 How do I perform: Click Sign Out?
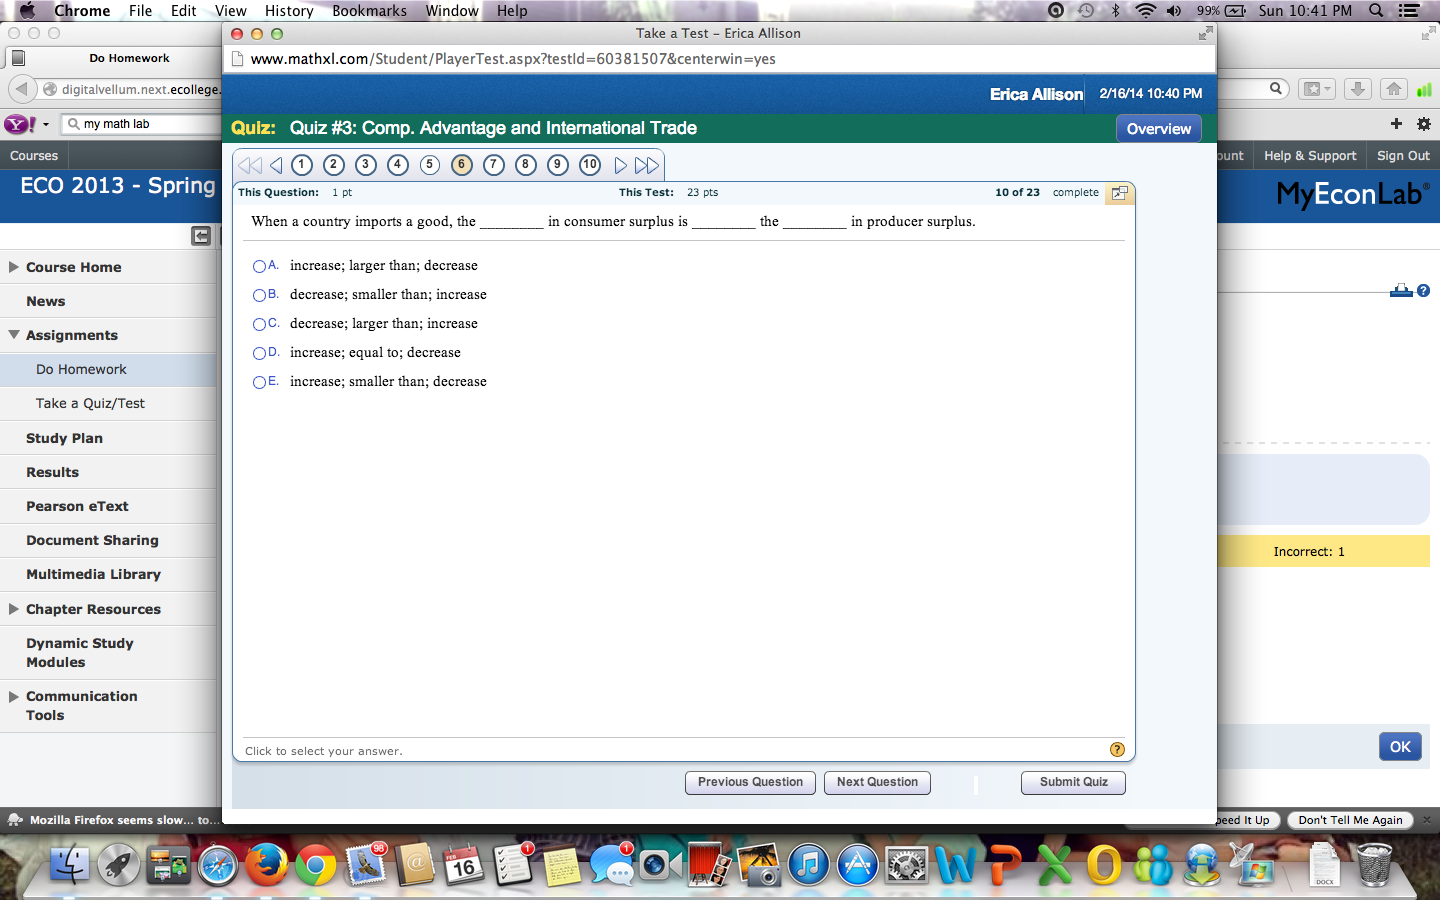click(x=1403, y=156)
